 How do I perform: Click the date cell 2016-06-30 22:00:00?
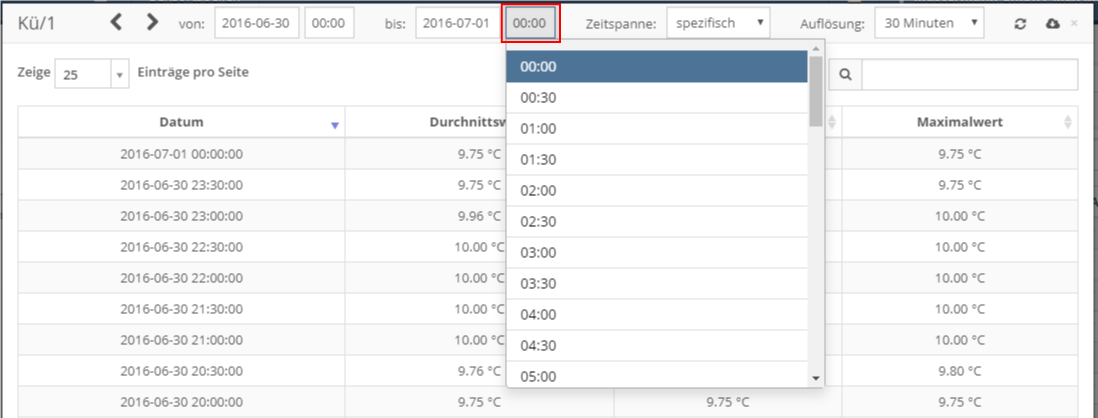(181, 277)
